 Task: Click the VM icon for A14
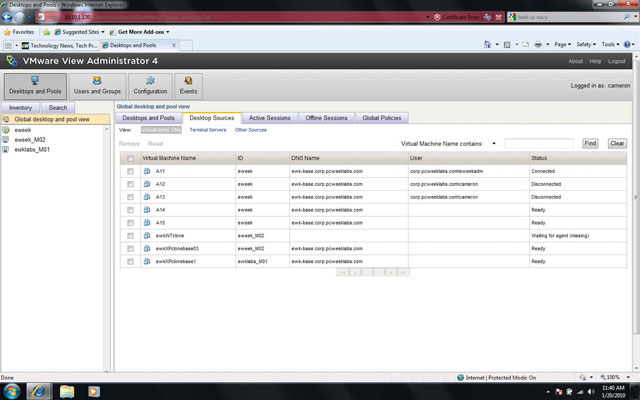coord(147,210)
